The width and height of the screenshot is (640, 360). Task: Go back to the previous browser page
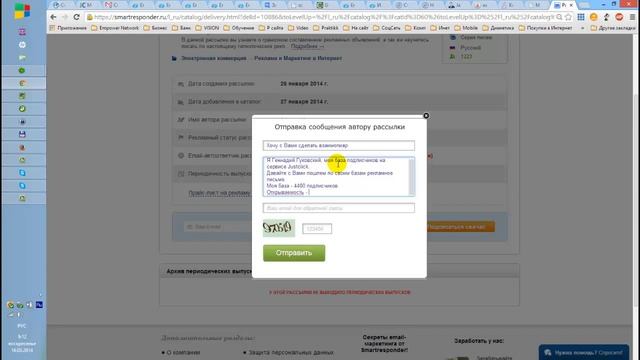[53, 17]
